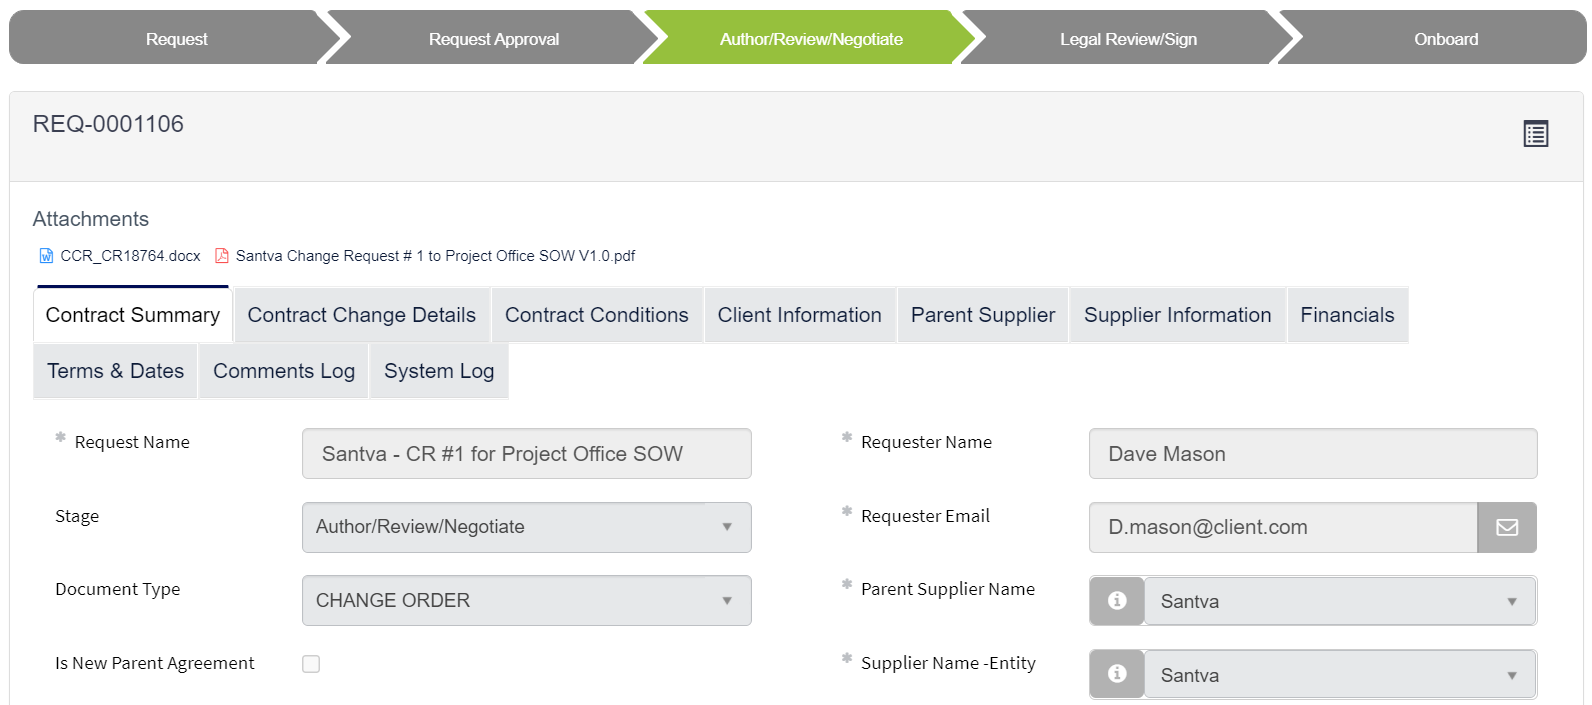Click the envelope icon next to Requester Email
This screenshot has height=705, width=1592.
click(x=1507, y=527)
